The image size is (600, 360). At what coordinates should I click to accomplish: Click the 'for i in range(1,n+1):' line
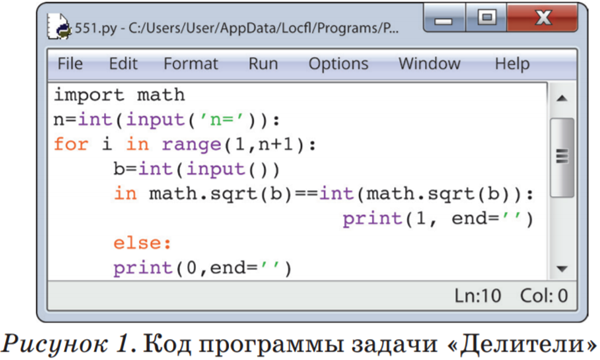click(x=185, y=145)
